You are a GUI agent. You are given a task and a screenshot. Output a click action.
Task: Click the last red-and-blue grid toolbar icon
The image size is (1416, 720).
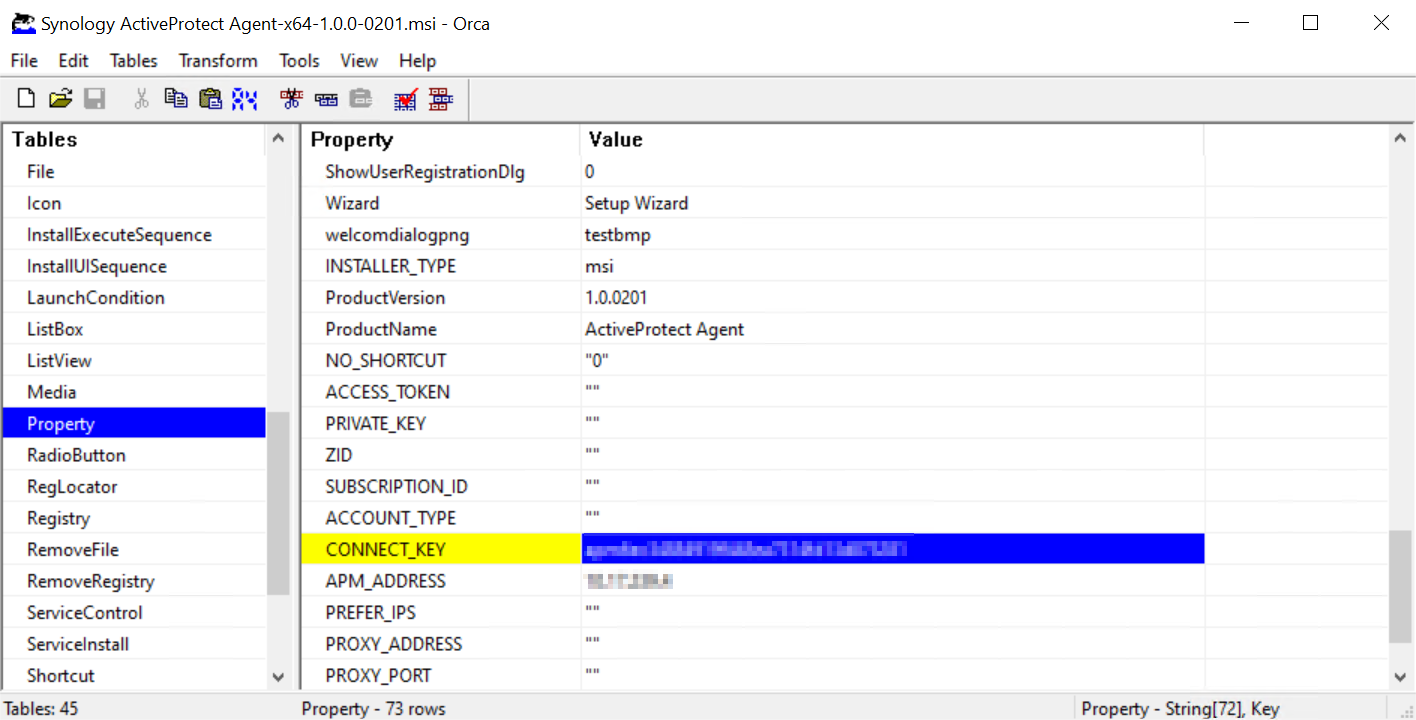coord(440,98)
